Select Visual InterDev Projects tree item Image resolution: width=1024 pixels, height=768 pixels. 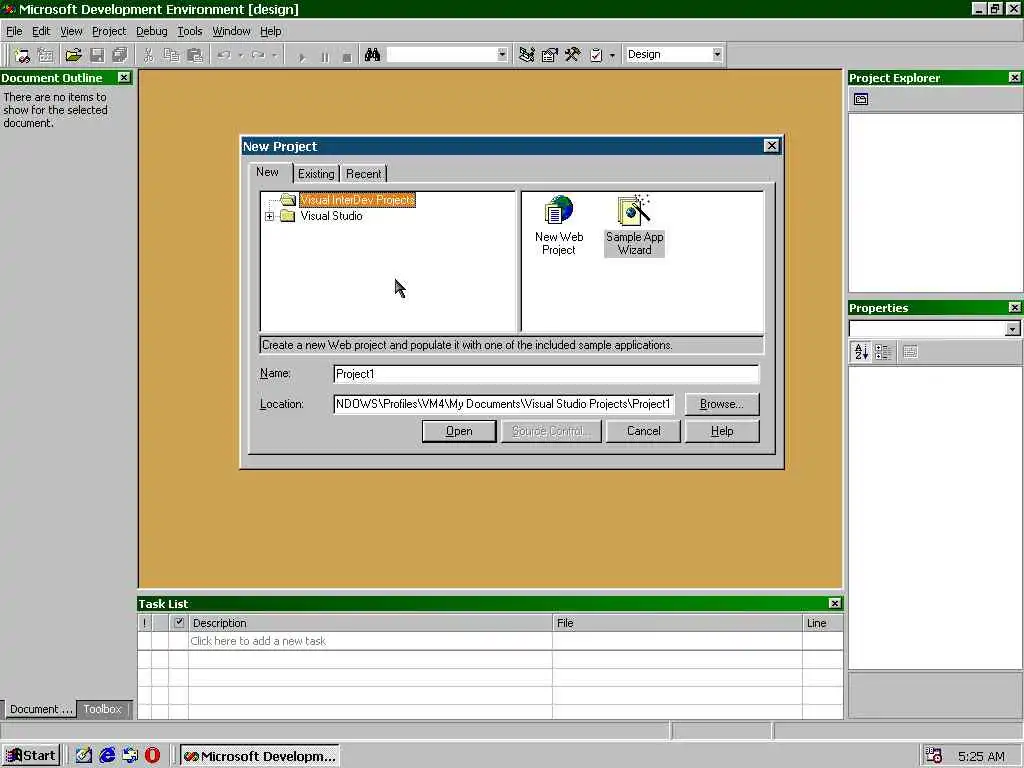pyautogui.click(x=357, y=200)
